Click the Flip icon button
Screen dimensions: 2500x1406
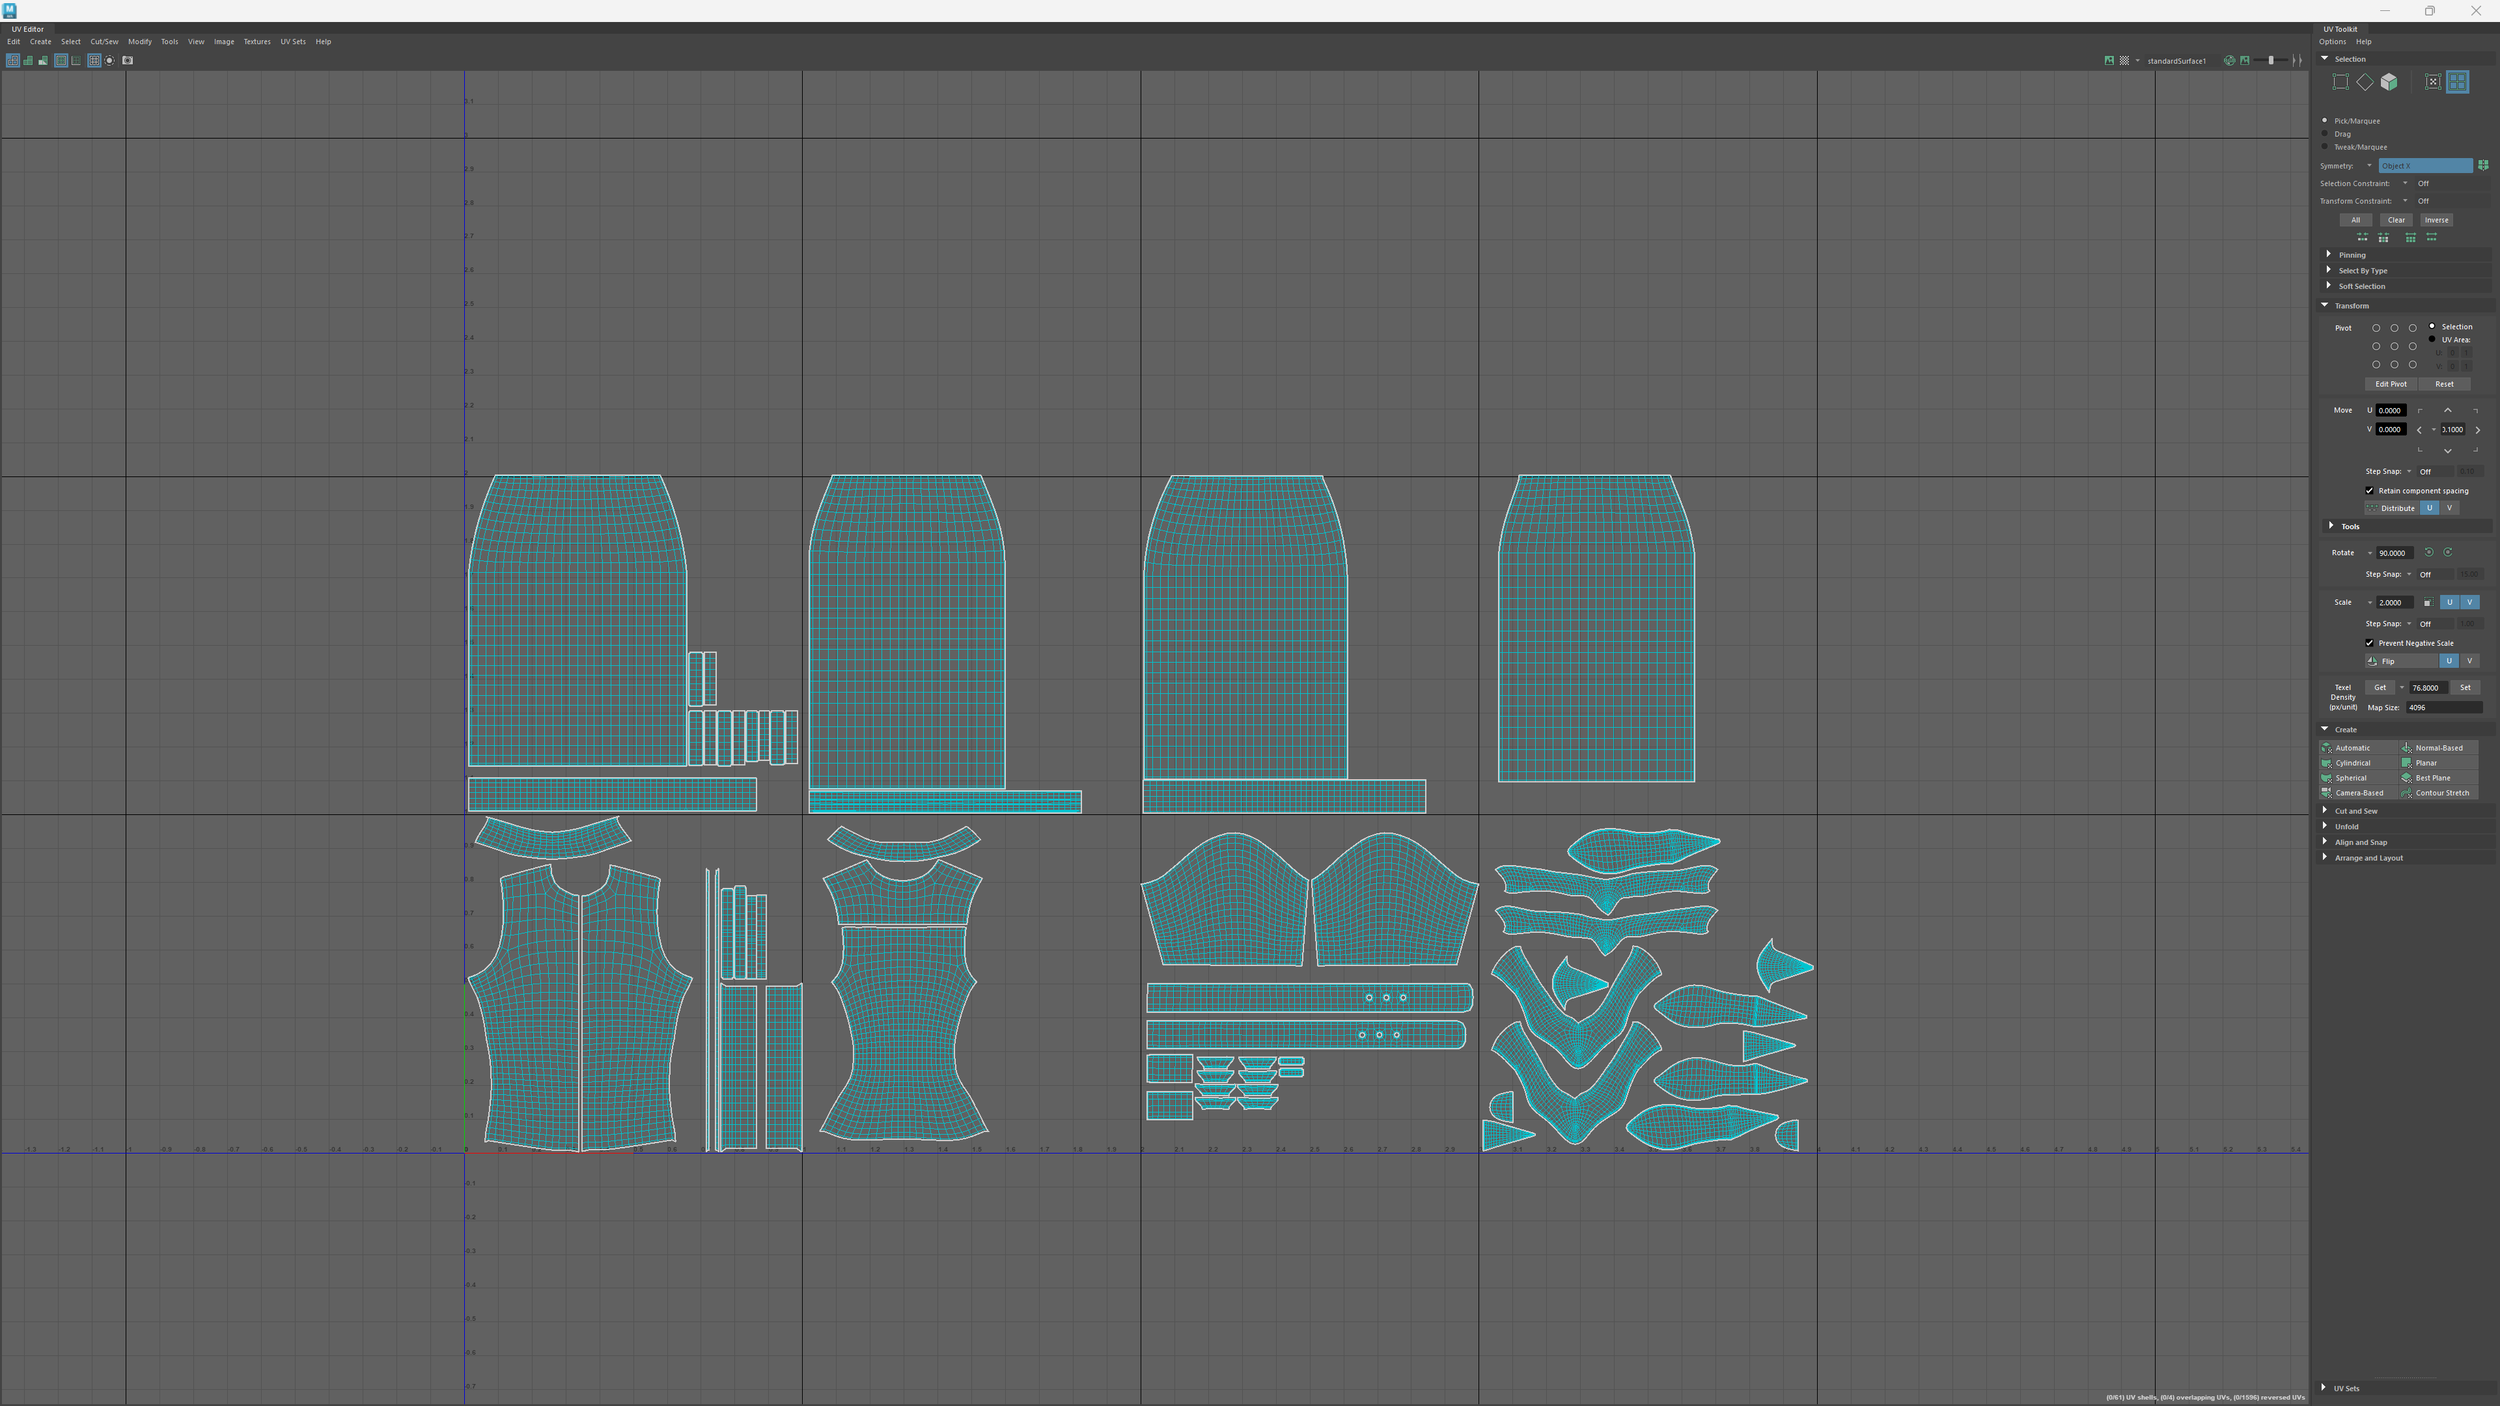(x=2401, y=661)
